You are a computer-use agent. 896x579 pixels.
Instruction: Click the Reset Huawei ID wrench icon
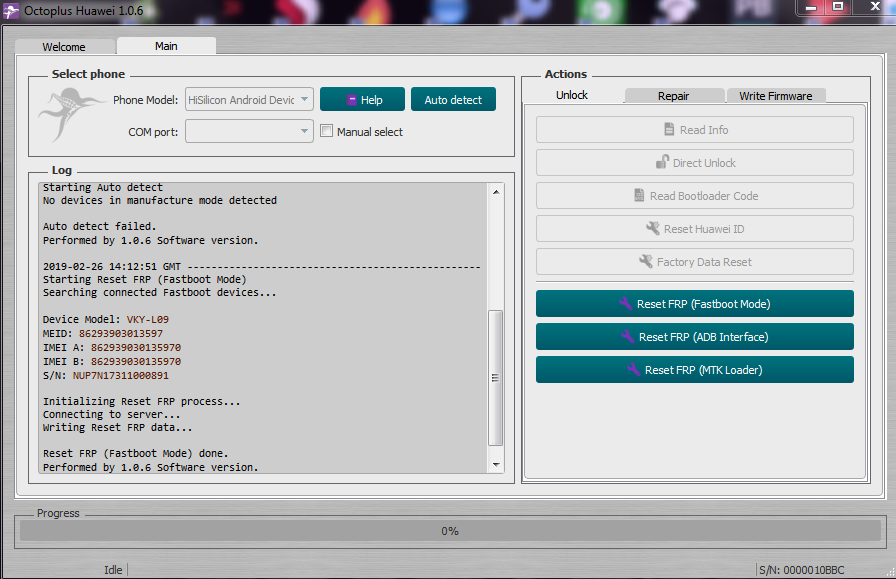pyautogui.click(x=653, y=229)
